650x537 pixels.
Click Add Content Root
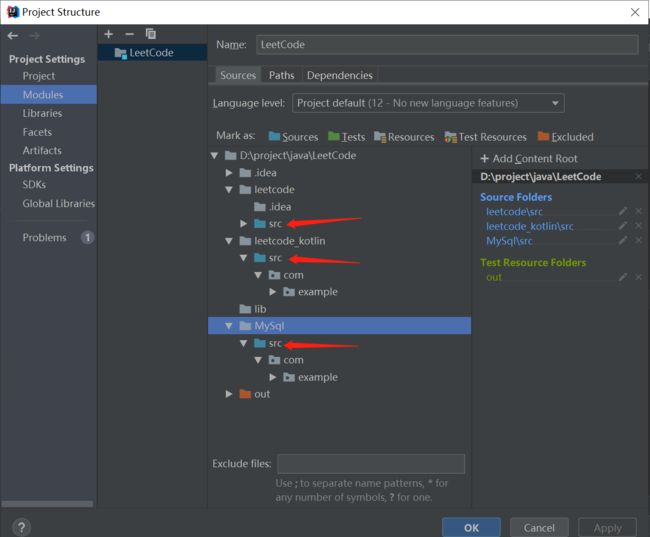point(529,158)
